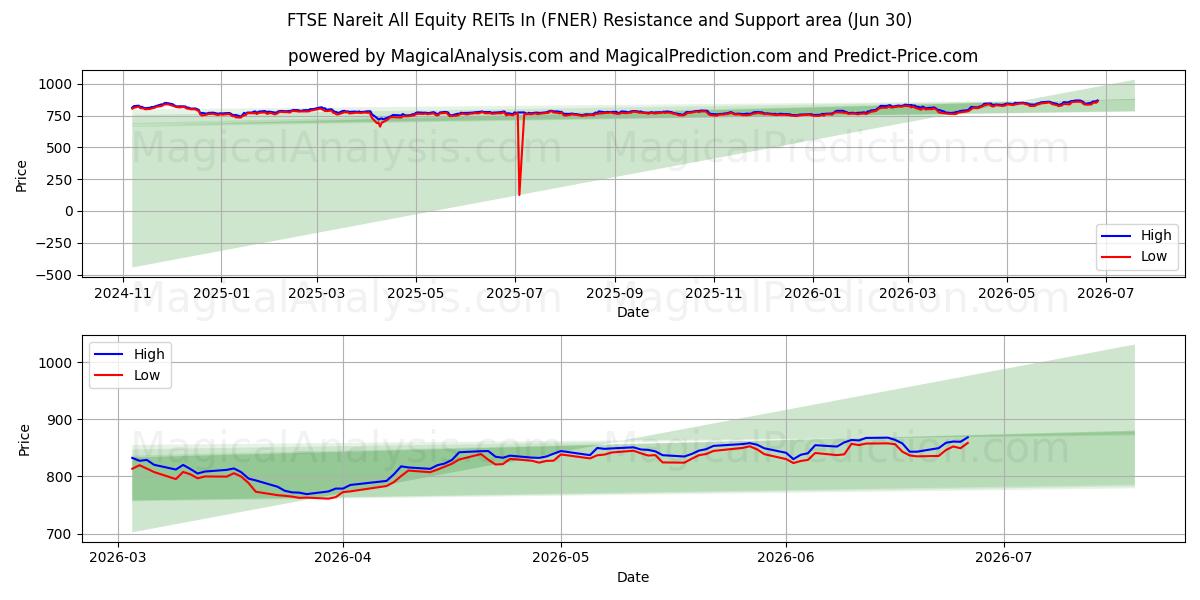Image resolution: width=1200 pixels, height=600 pixels.
Task: Click the '2025-09' x-axis label on top chart
Action: coord(614,295)
